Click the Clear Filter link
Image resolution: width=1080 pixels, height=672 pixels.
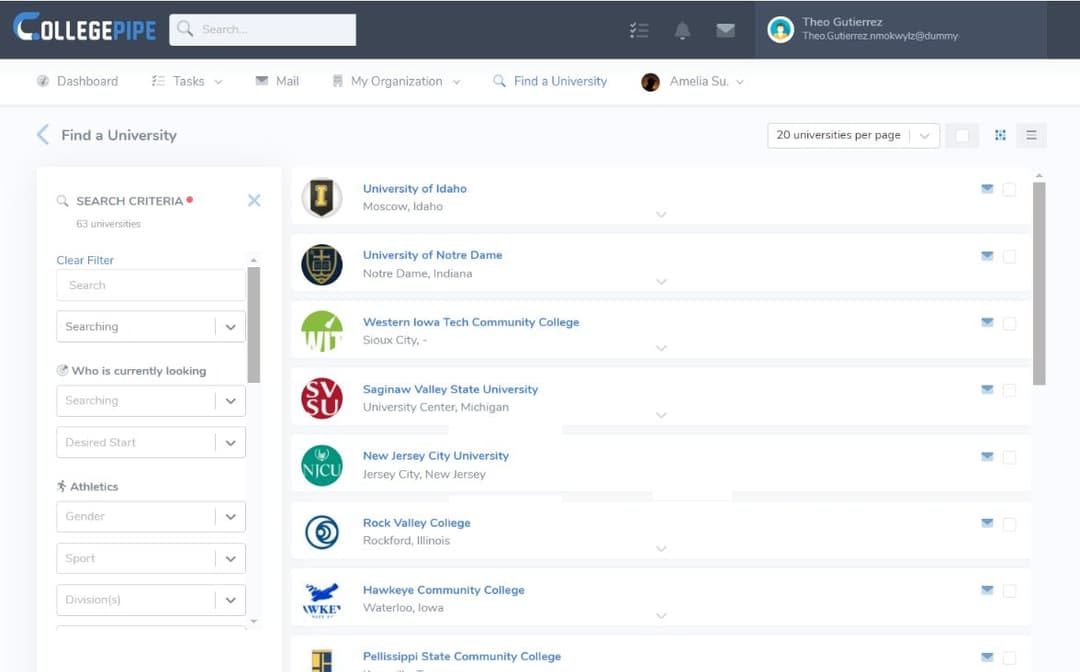[x=84, y=260]
